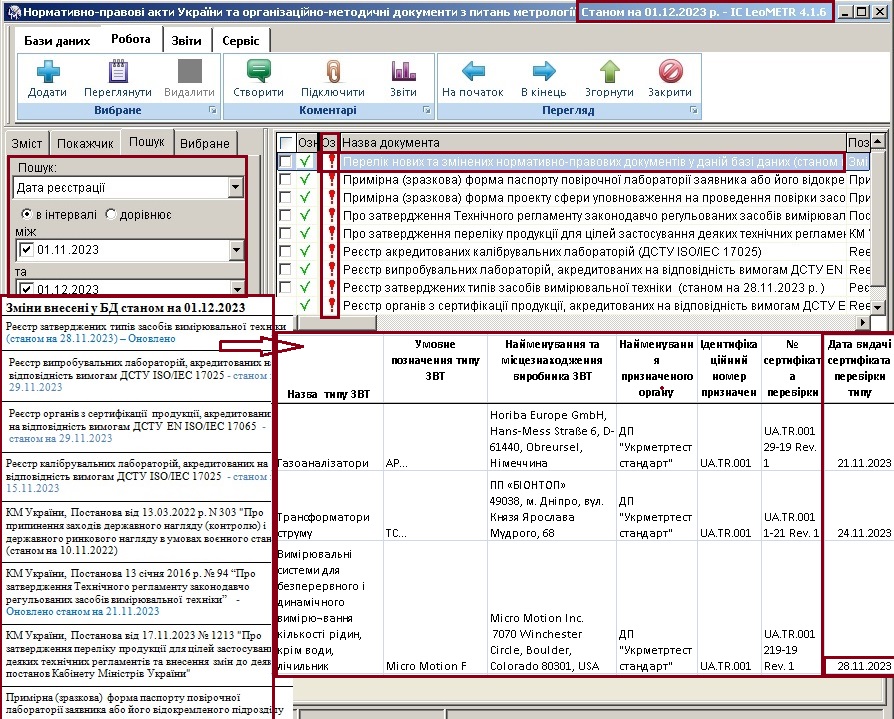Image resolution: width=894 pixels, height=719 pixels.
Task: Expand the Перегляд group dialog launcher
Action: 693,110
